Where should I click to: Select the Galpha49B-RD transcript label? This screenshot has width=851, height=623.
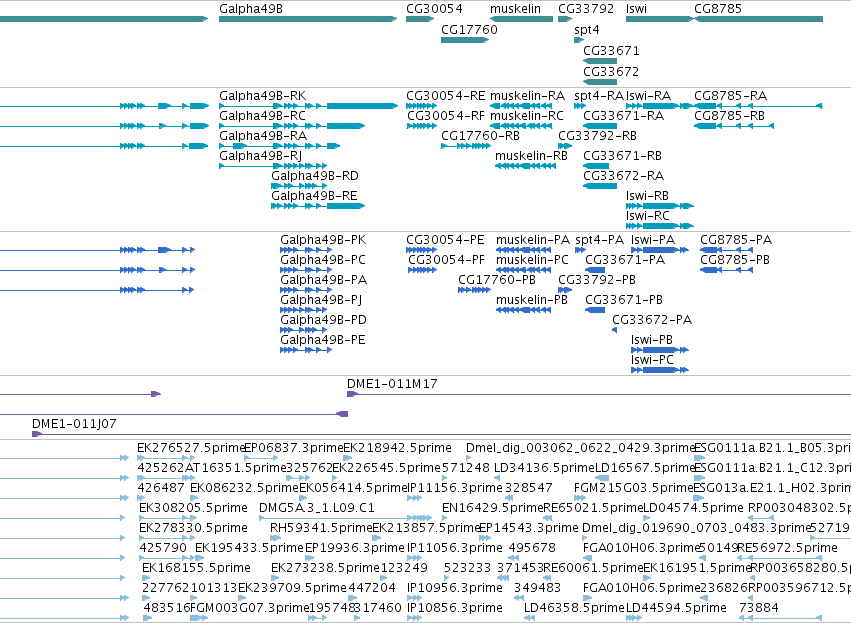[x=315, y=176]
